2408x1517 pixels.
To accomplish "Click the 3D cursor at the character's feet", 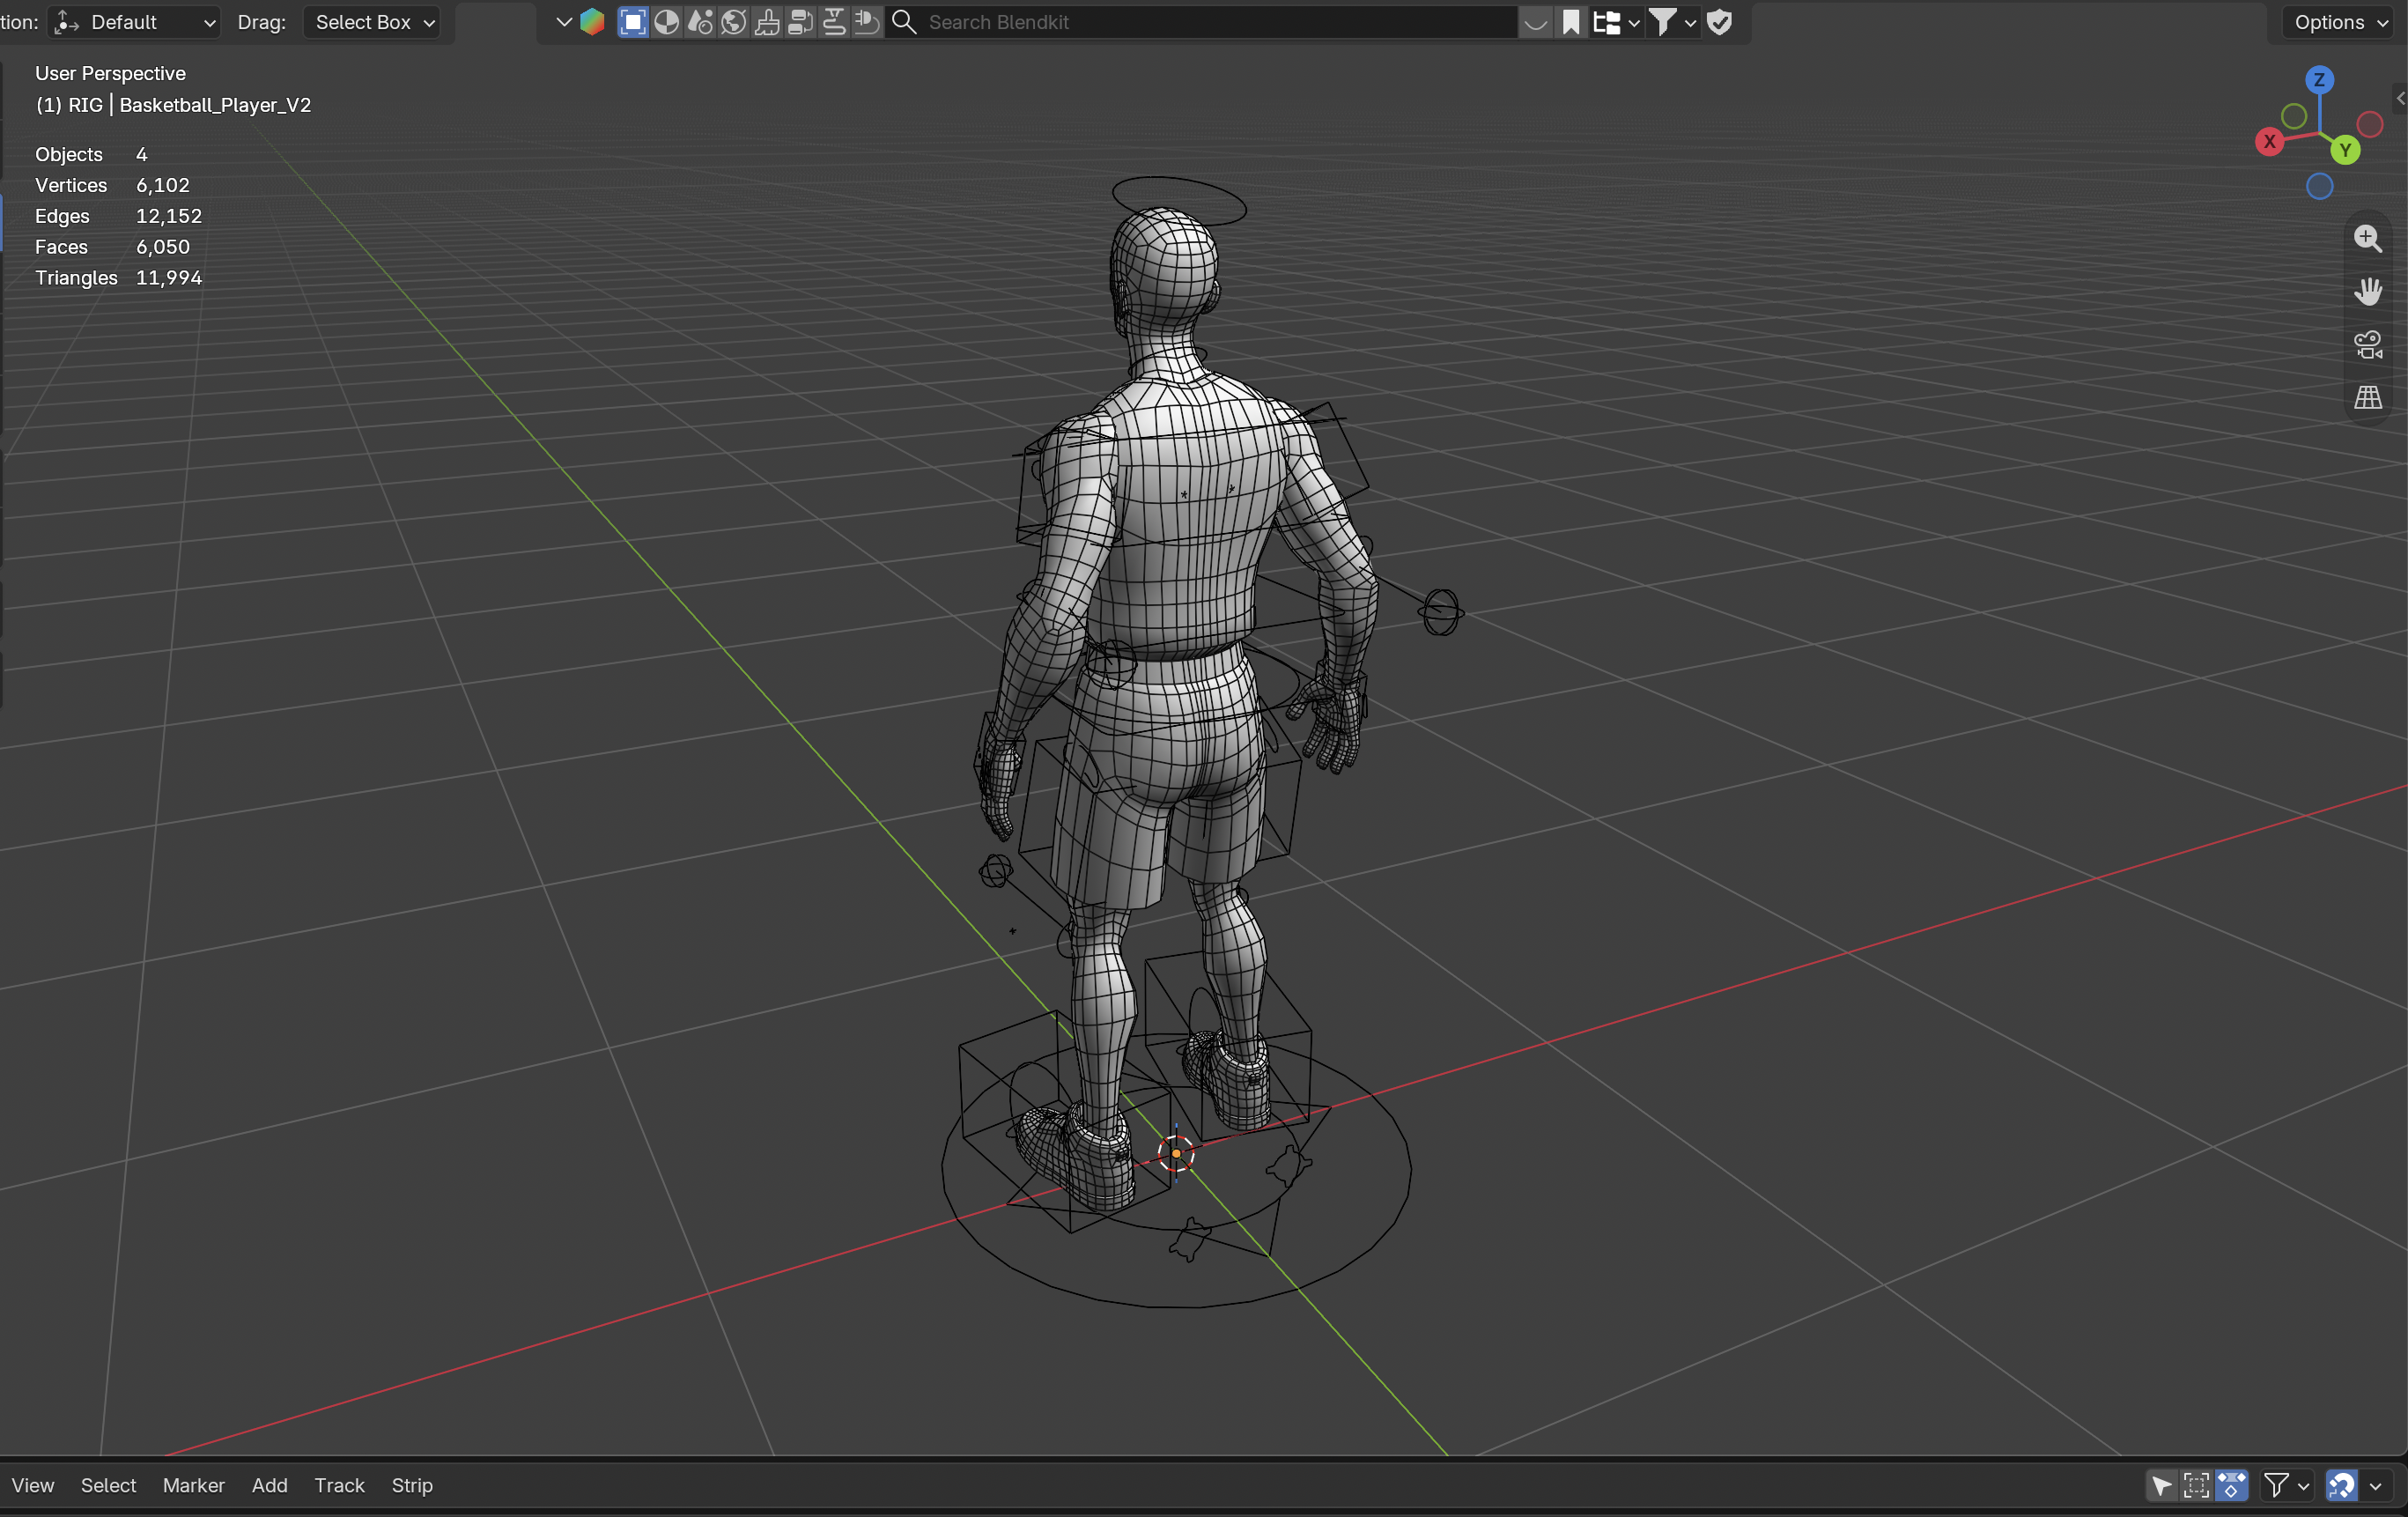I will tap(1176, 1153).
